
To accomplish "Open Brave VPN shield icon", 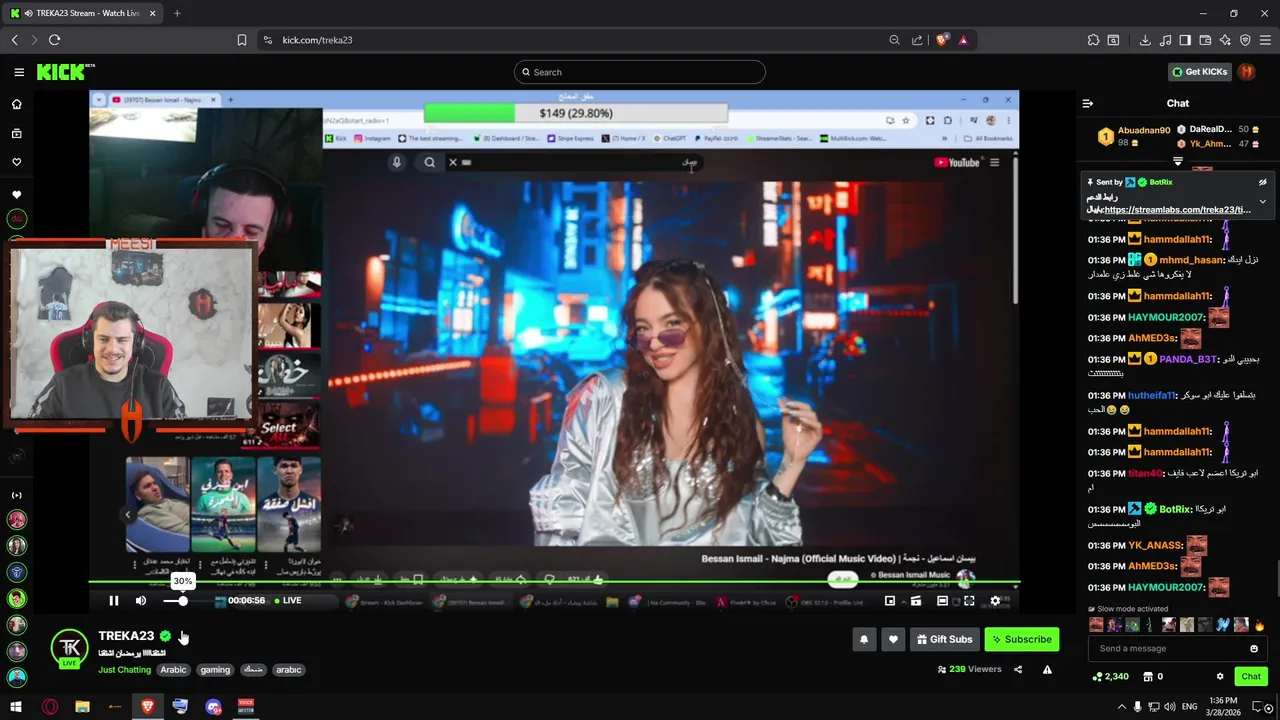I will [1245, 40].
